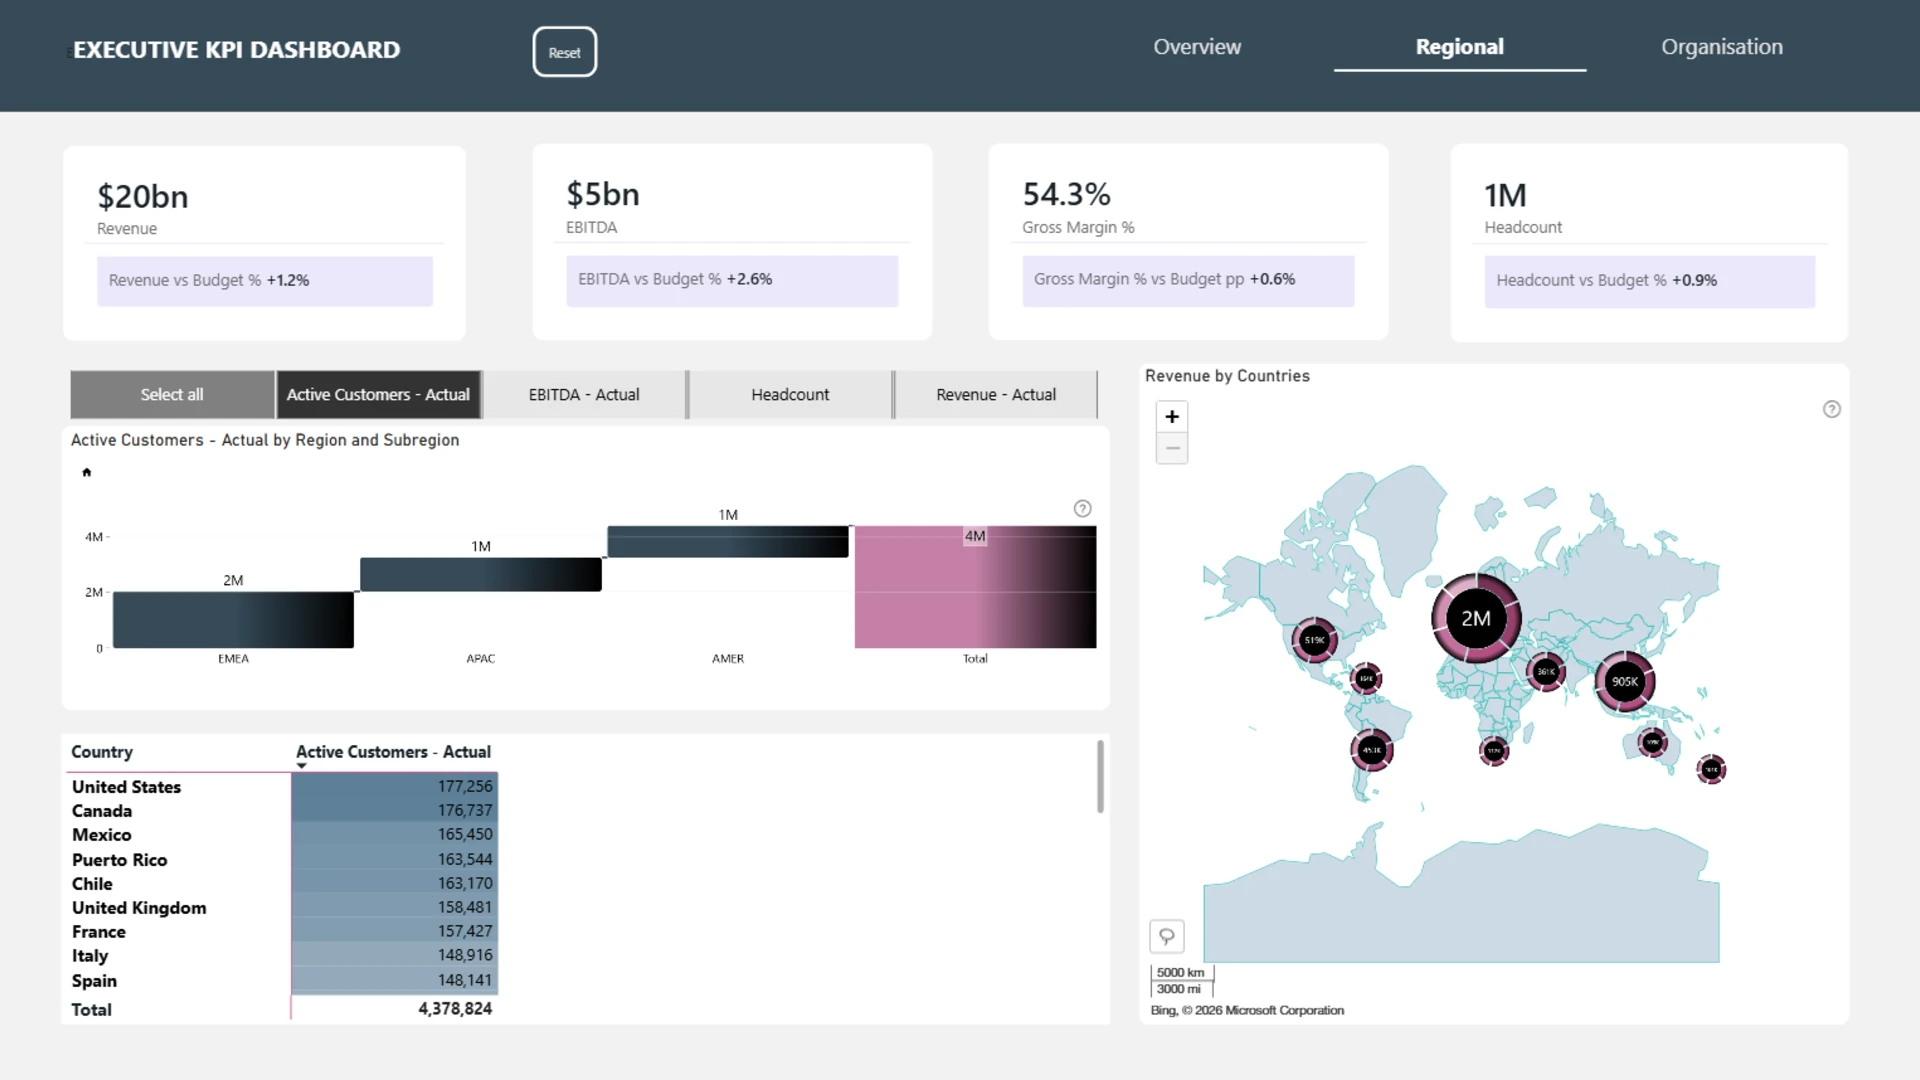Click the map zoom out minus button

click(x=1172, y=449)
